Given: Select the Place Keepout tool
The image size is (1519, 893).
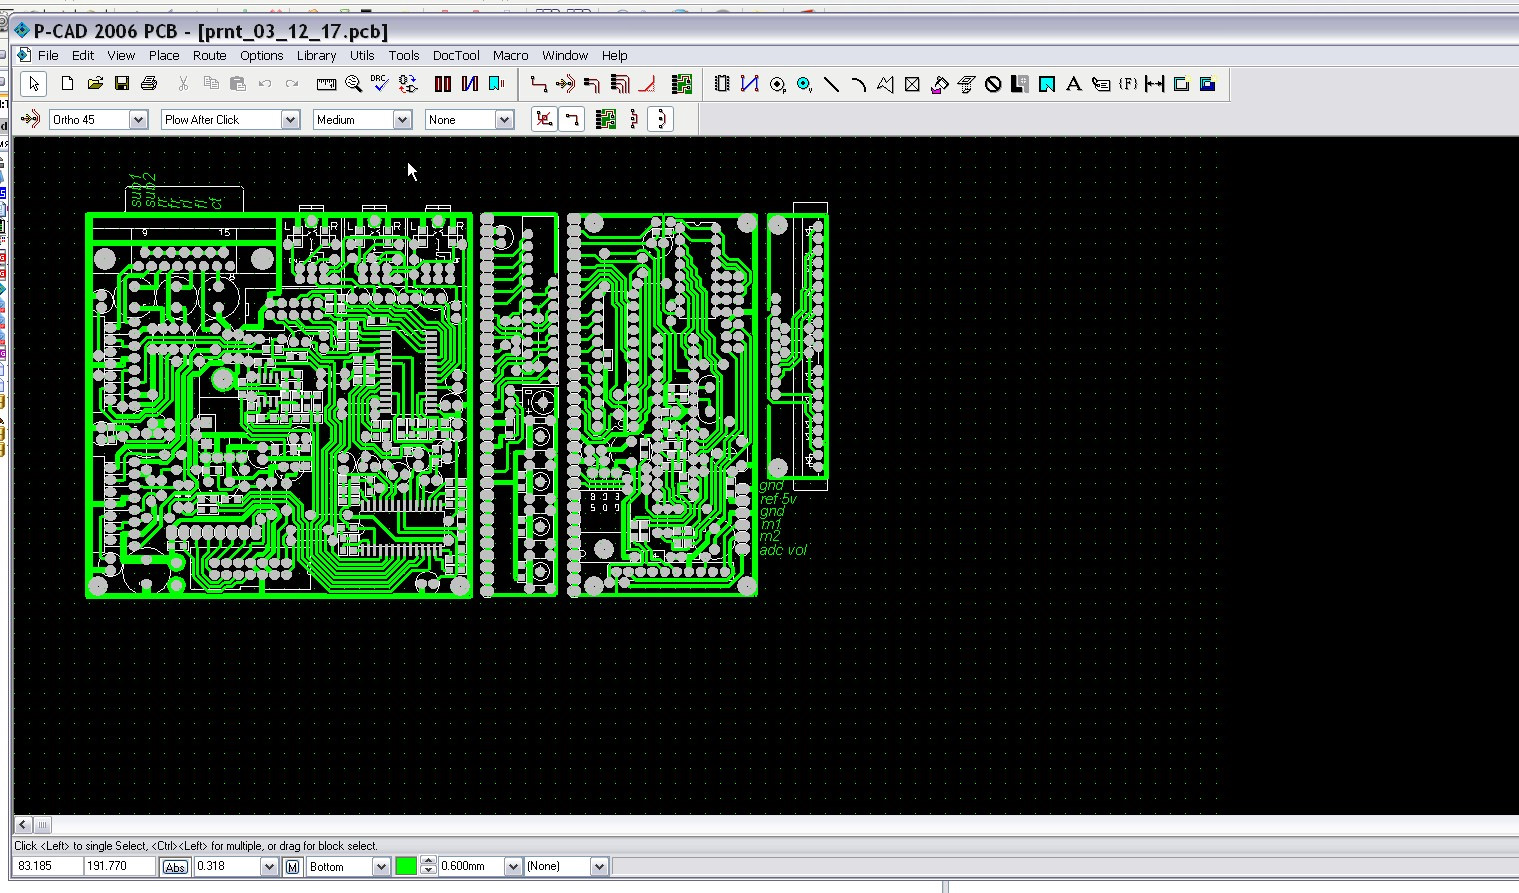Looking at the screenshot, I should (992, 84).
